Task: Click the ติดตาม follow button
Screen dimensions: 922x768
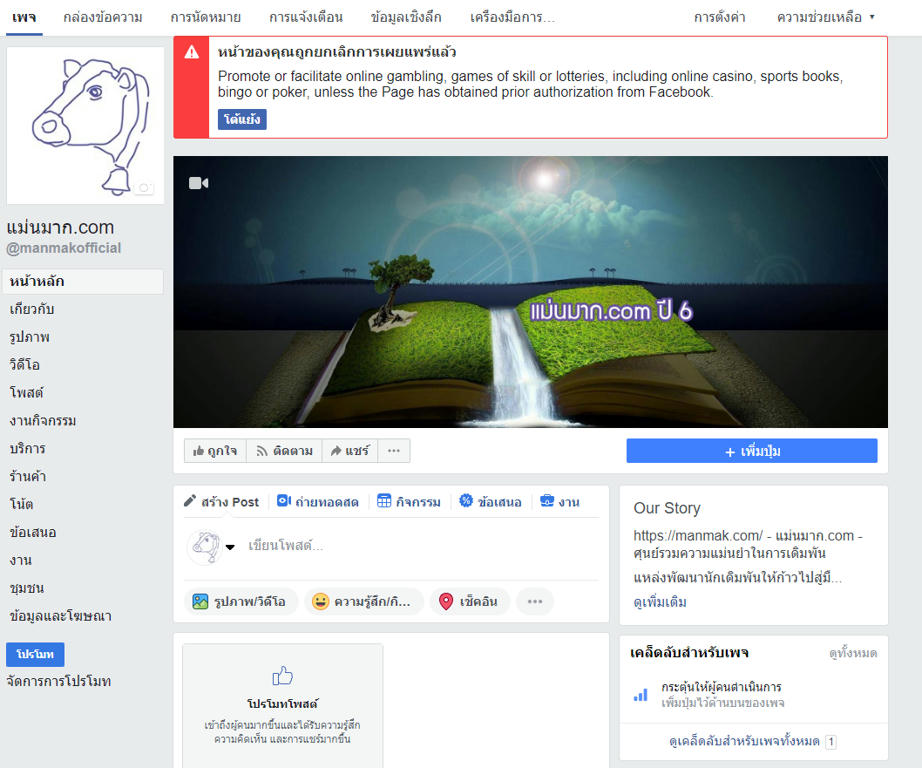Action: (x=285, y=451)
